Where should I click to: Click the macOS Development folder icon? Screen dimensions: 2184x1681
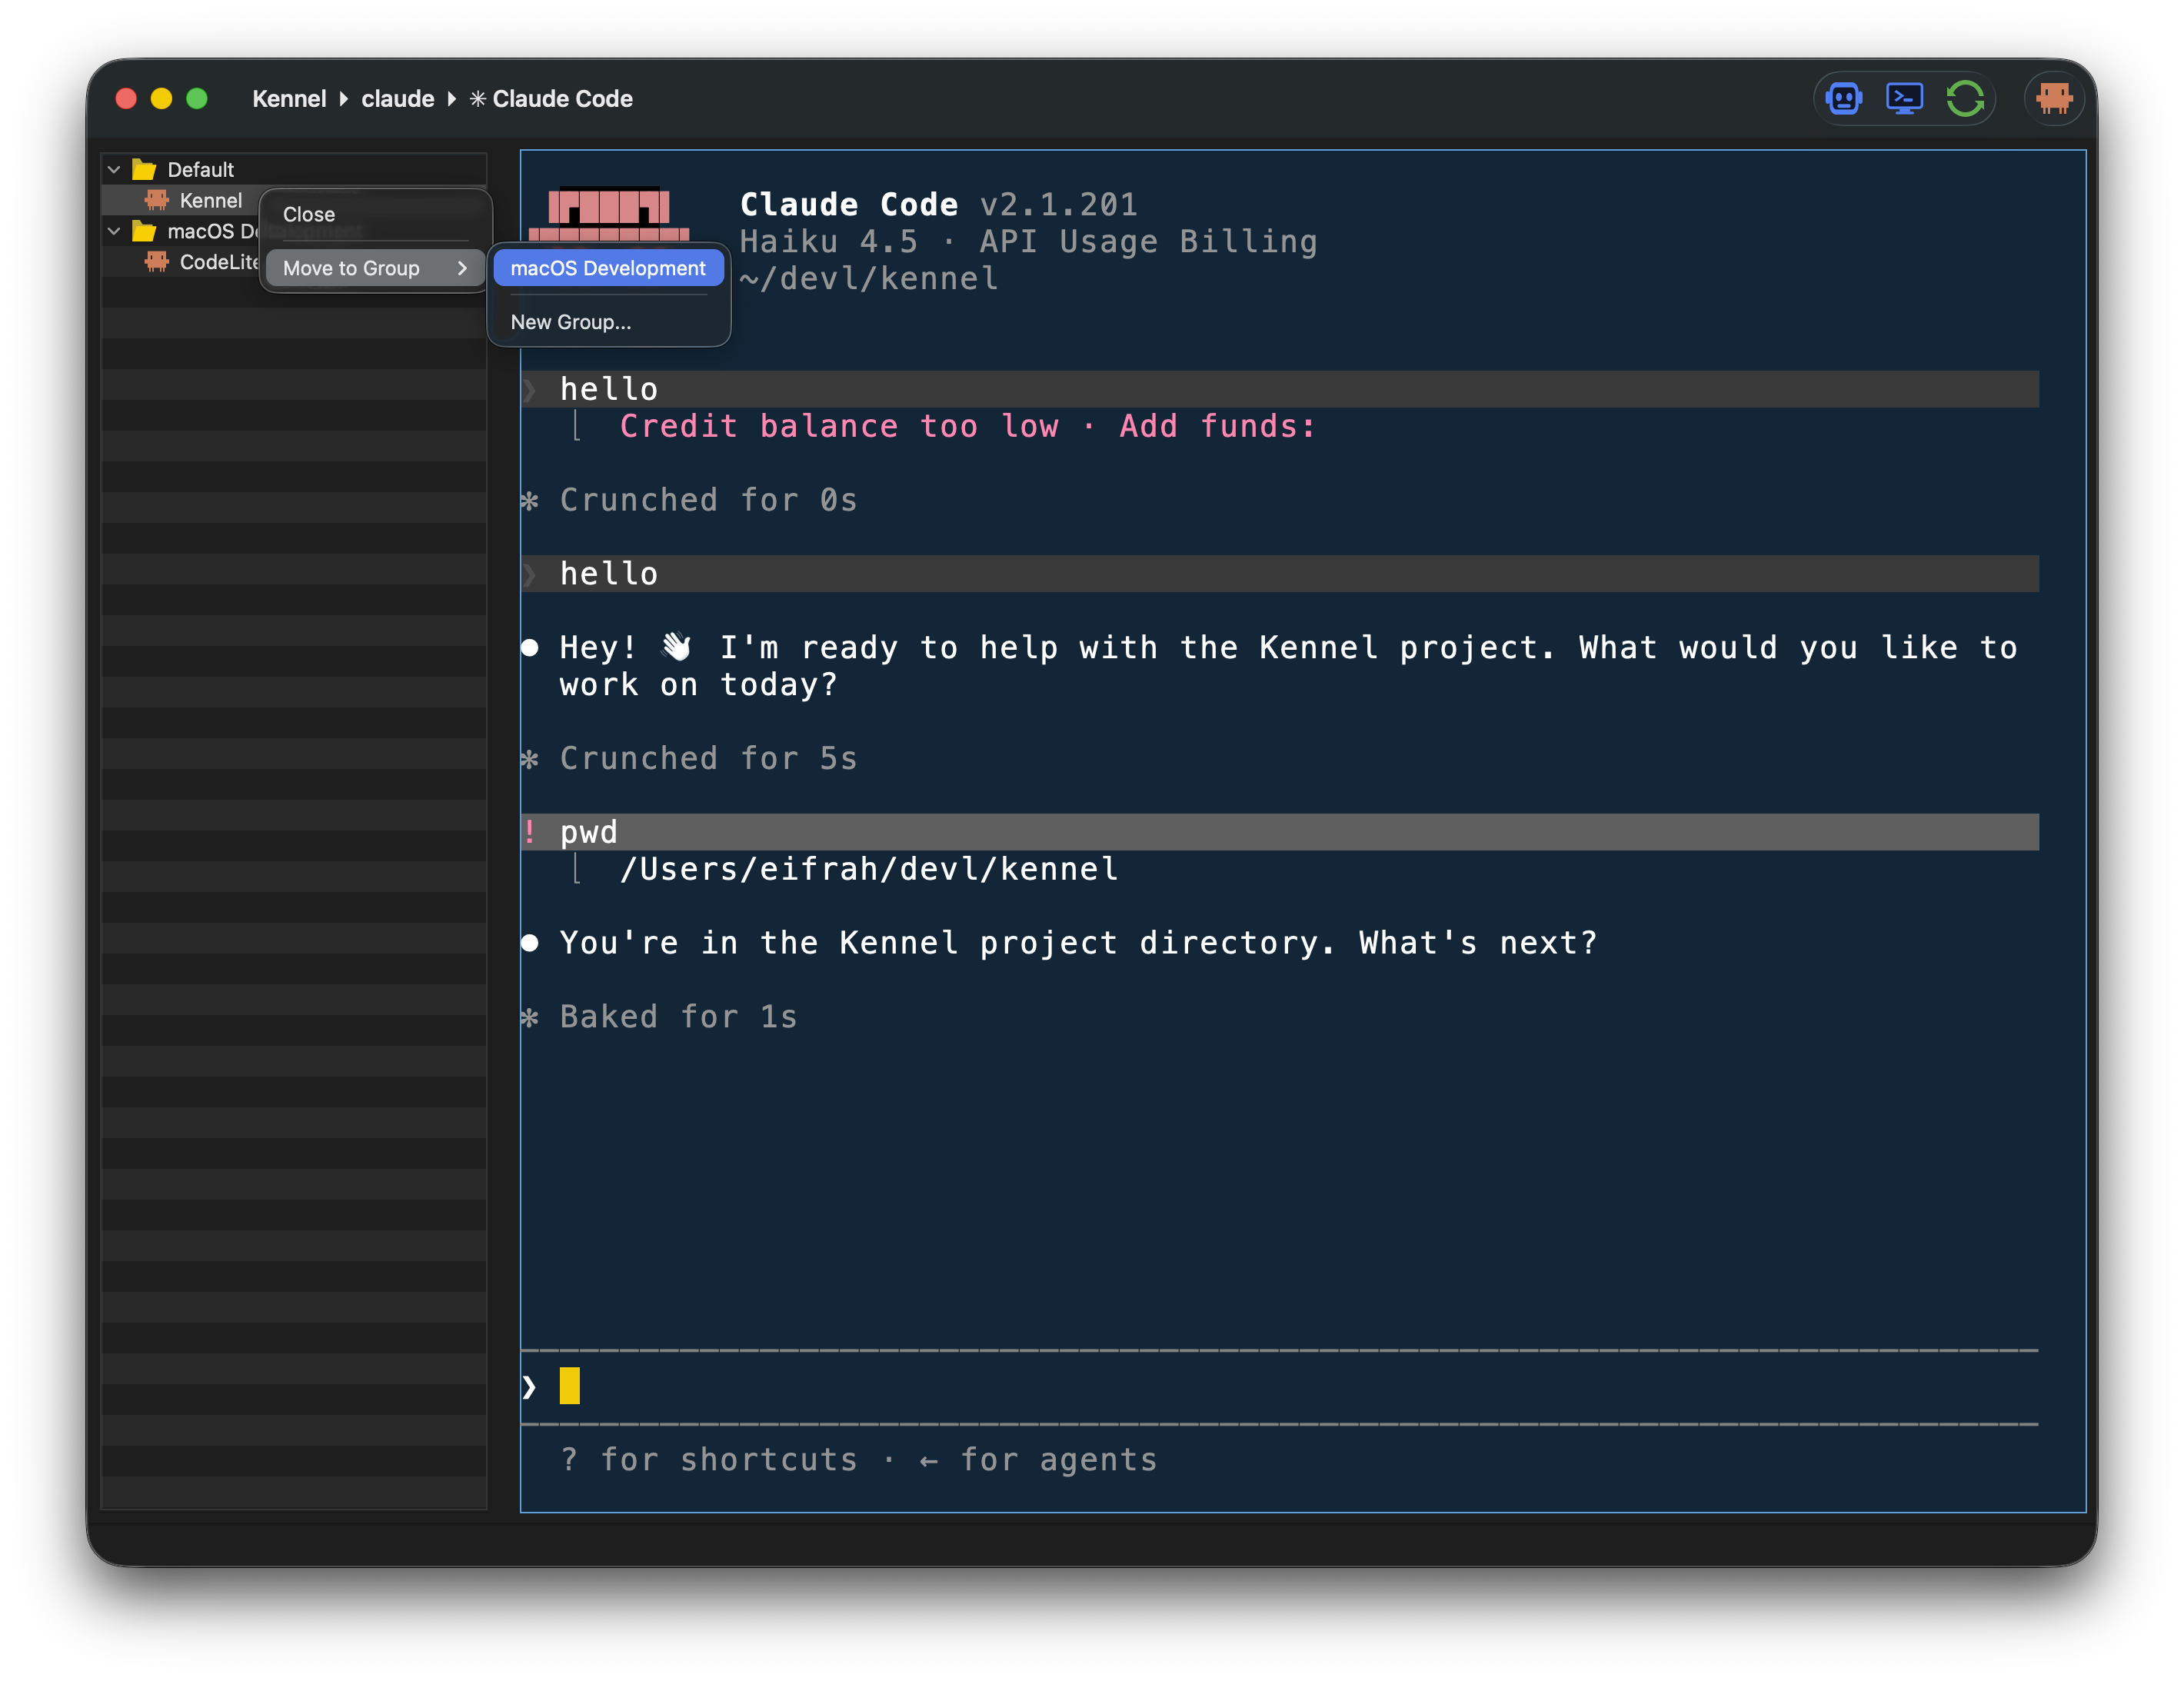point(144,231)
